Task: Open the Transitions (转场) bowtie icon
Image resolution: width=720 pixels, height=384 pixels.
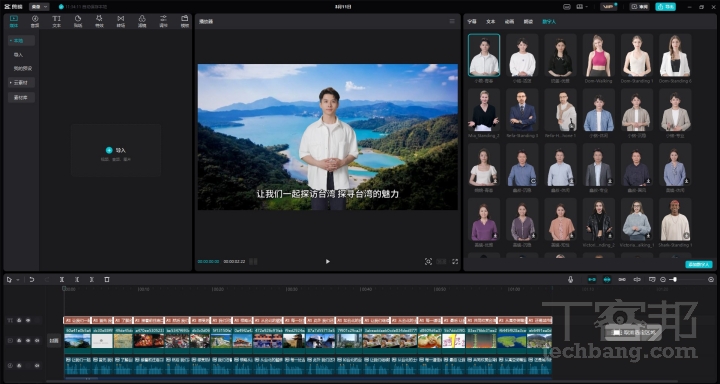Action: (x=121, y=21)
